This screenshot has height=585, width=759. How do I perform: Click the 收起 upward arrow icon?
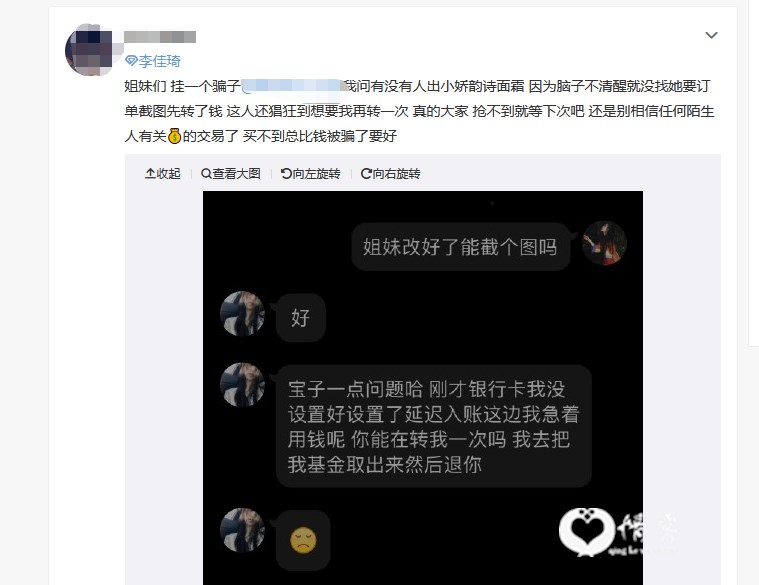pyautogui.click(x=150, y=173)
